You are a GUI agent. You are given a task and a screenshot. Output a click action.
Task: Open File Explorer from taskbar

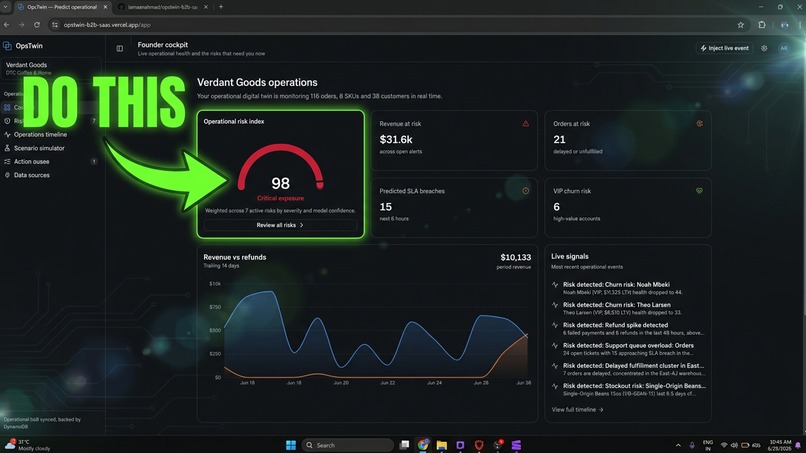[x=442, y=445]
